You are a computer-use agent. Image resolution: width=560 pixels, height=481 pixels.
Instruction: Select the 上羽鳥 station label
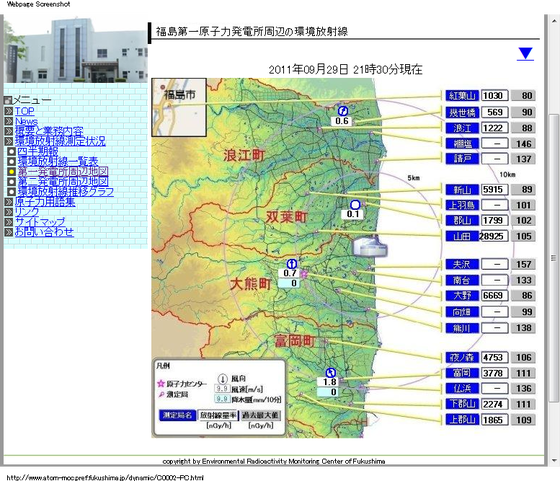point(462,205)
